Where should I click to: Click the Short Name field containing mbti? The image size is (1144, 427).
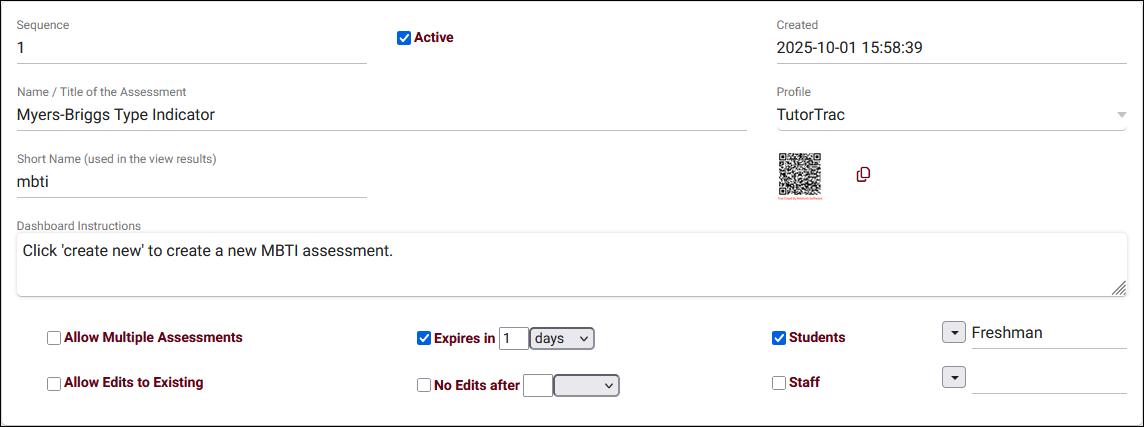tap(191, 182)
